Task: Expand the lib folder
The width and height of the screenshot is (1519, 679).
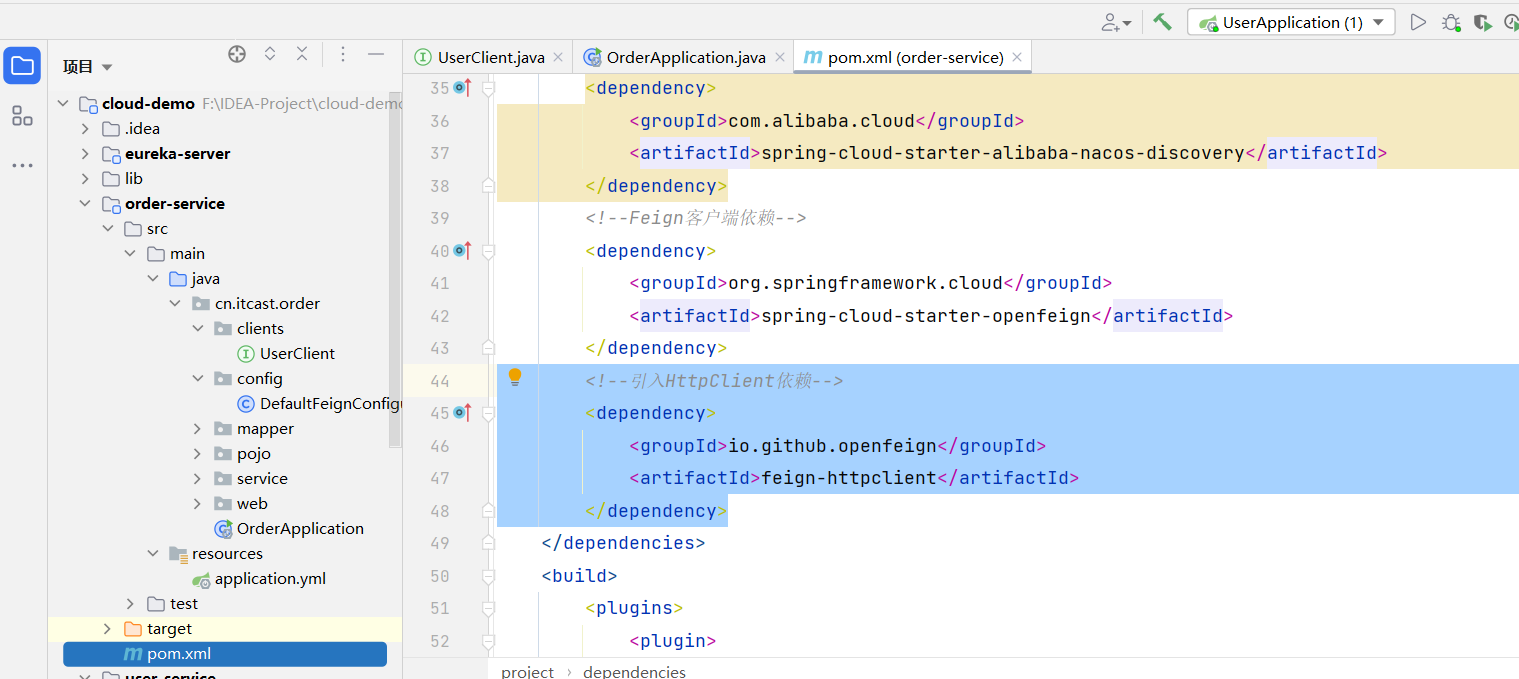Action: 86,179
